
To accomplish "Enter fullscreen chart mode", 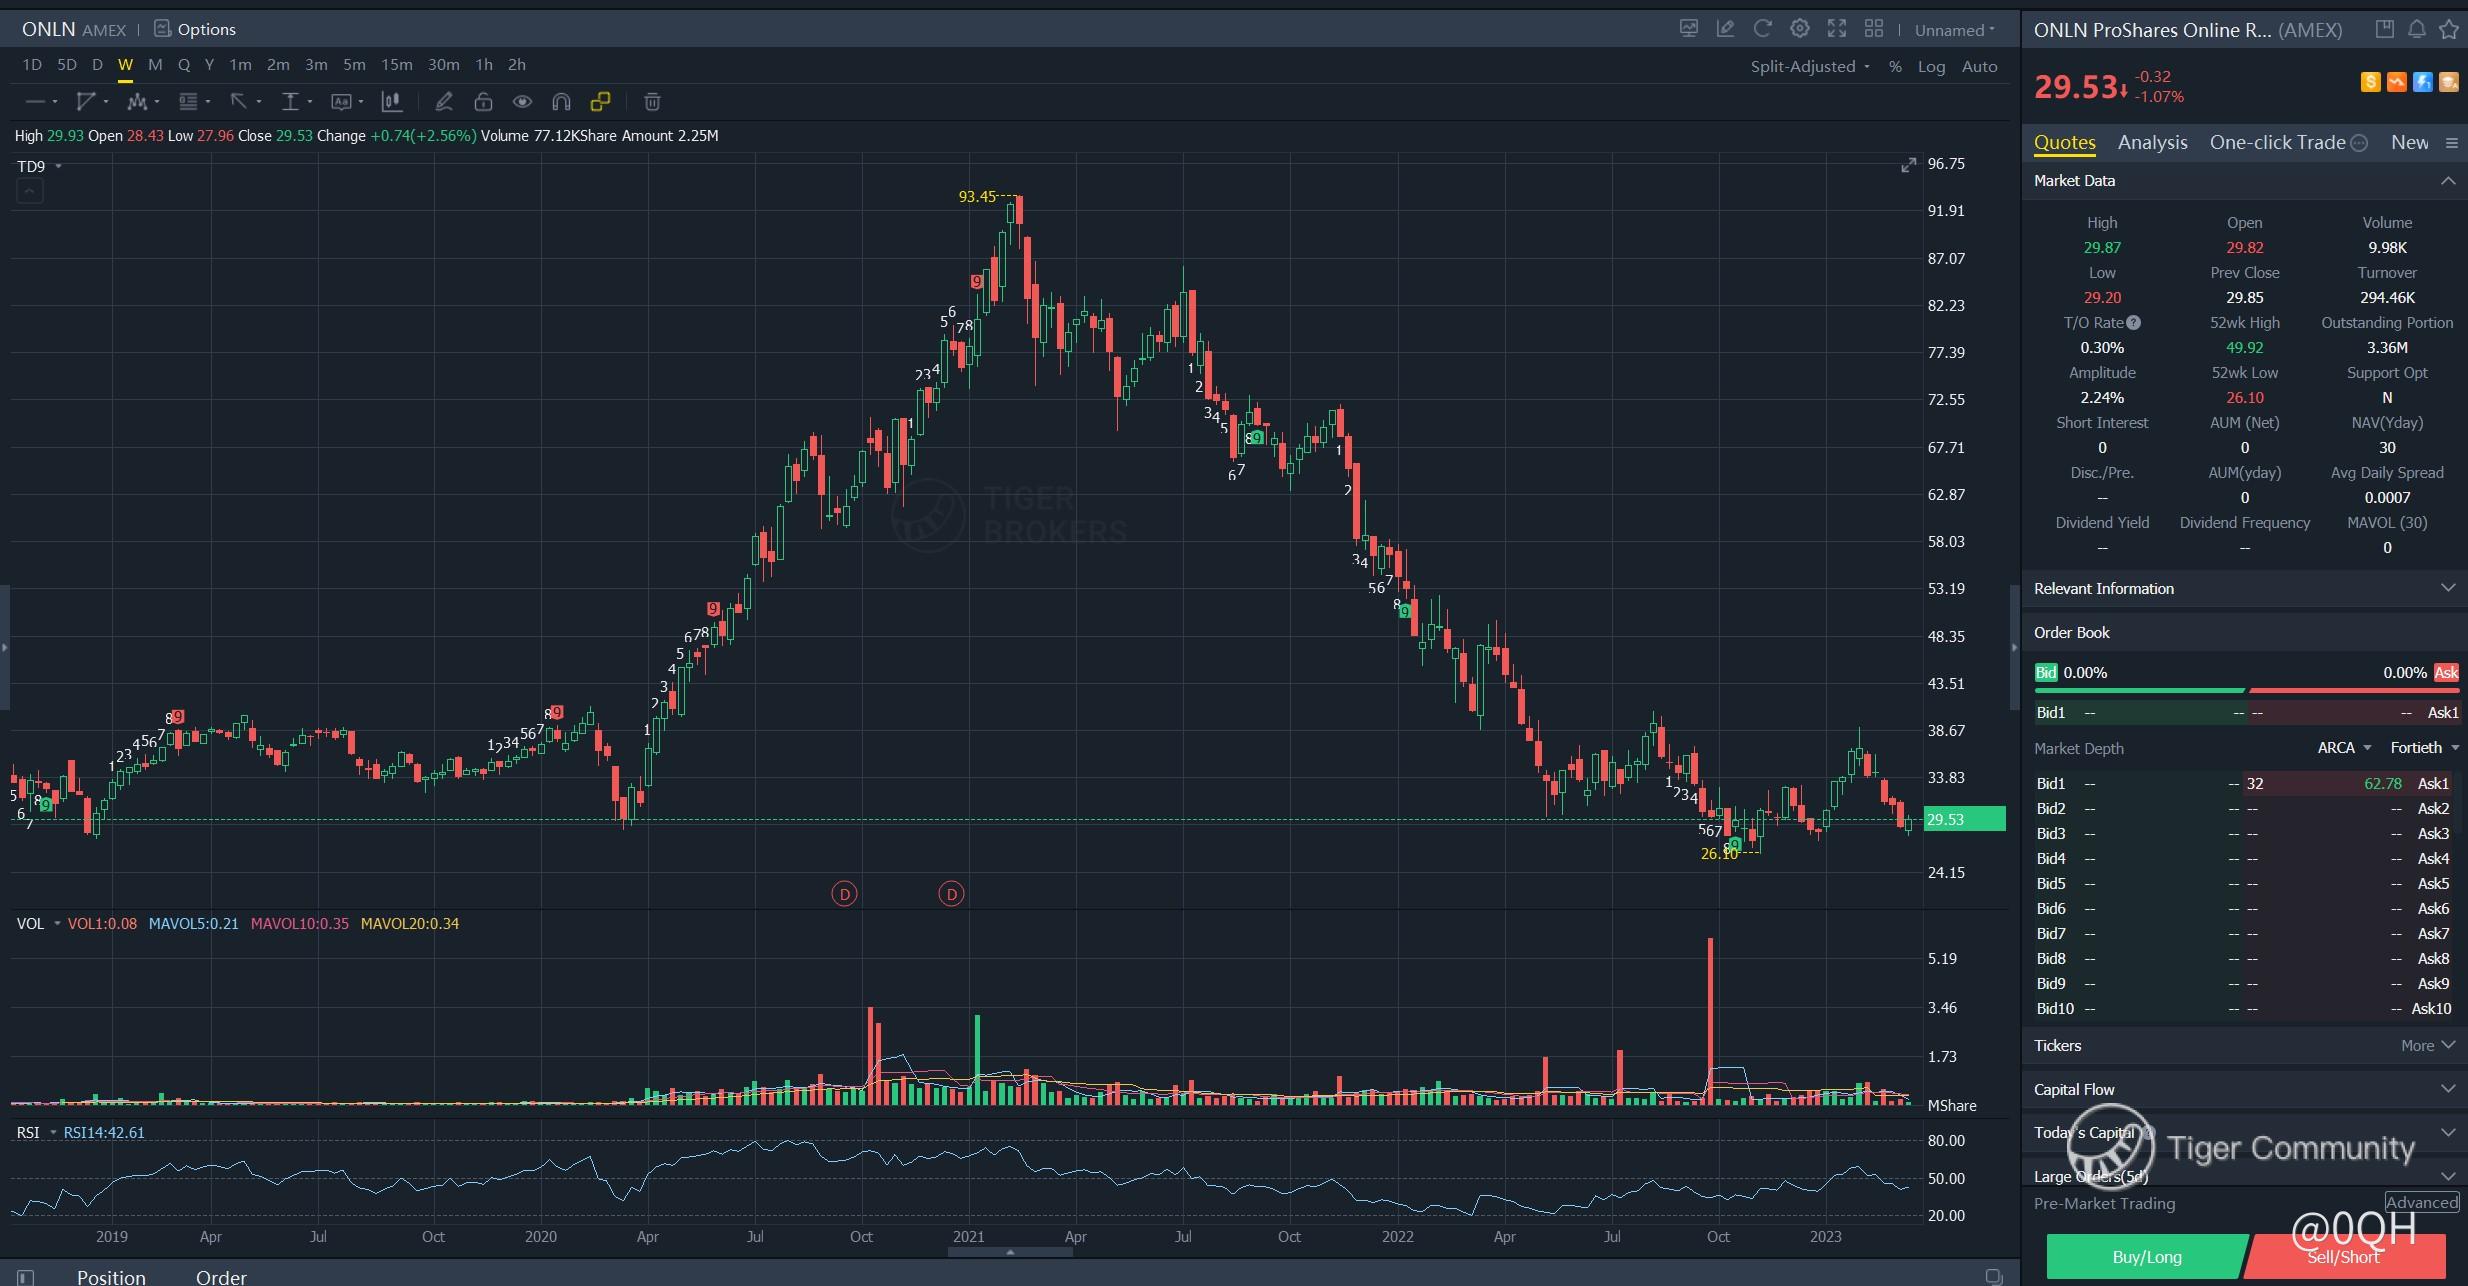I will pyautogui.click(x=1836, y=29).
